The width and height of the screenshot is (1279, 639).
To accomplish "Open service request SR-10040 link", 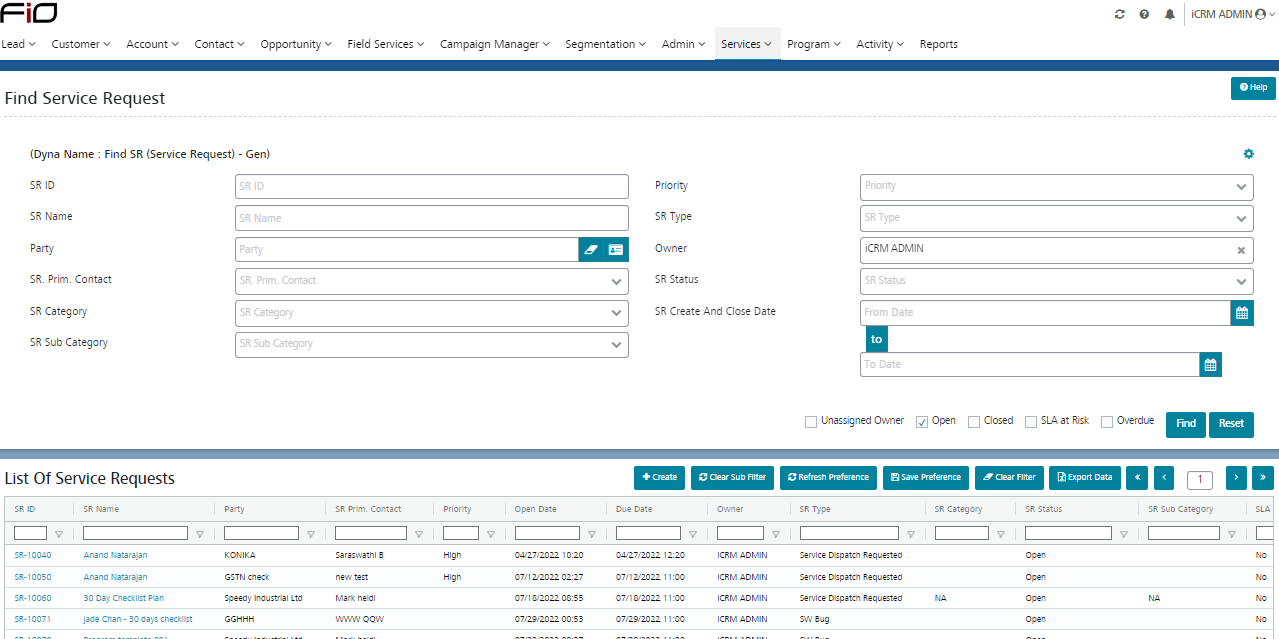I will [33, 555].
